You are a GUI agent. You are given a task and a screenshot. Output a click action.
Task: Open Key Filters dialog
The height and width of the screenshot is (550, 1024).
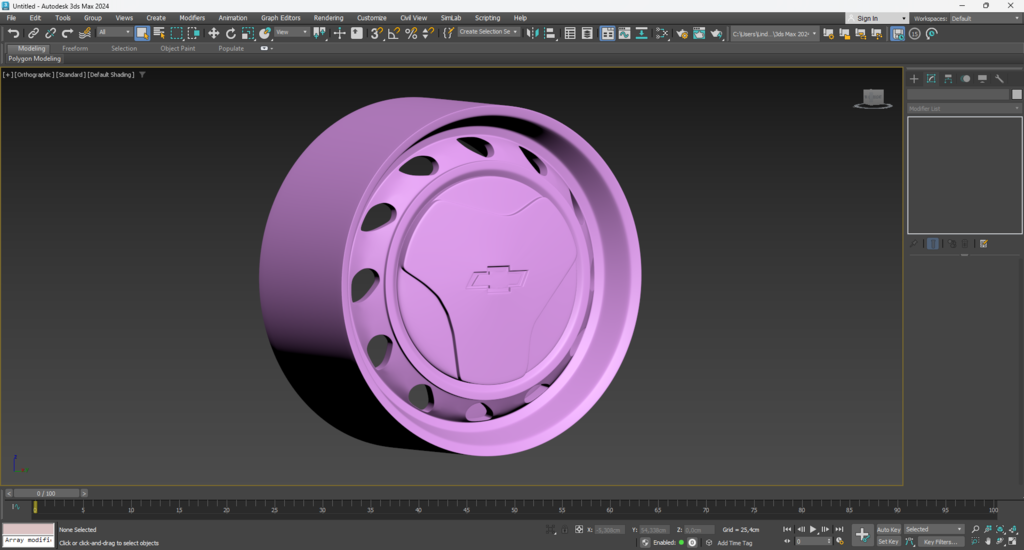[940, 542]
